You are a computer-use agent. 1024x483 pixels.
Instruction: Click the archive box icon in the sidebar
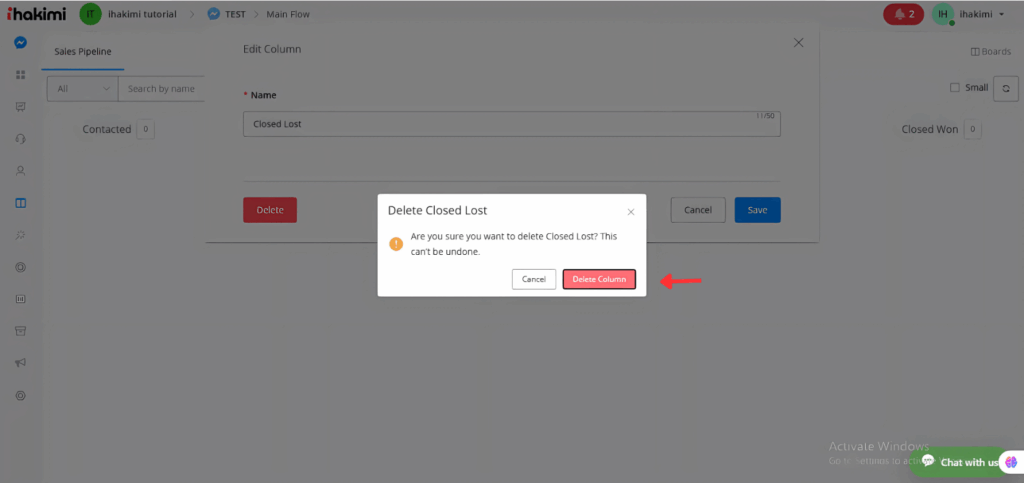(x=20, y=331)
